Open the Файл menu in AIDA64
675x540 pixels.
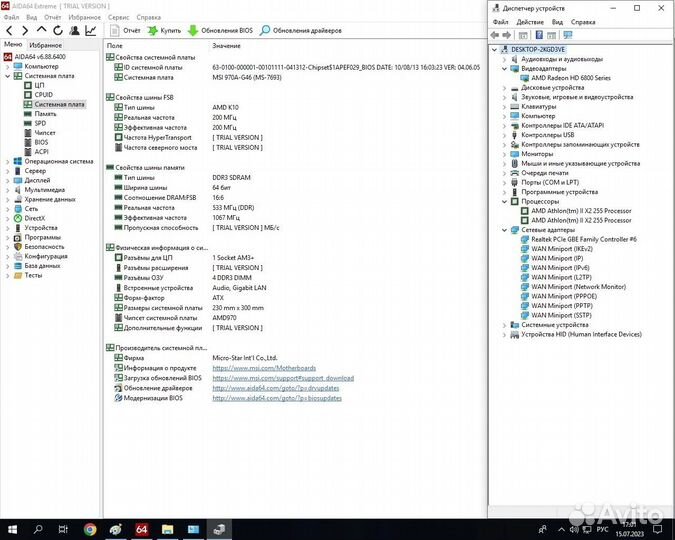click(12, 17)
